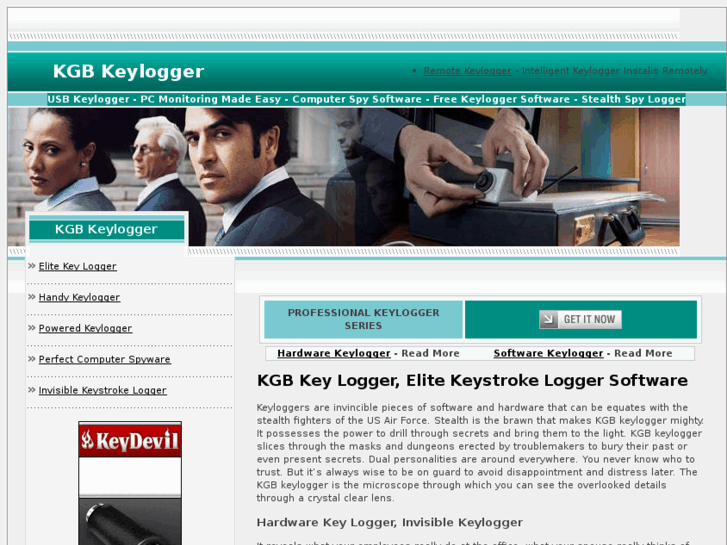Open the Elite Key Logger sidebar link
The height and width of the screenshot is (545, 727).
77,266
